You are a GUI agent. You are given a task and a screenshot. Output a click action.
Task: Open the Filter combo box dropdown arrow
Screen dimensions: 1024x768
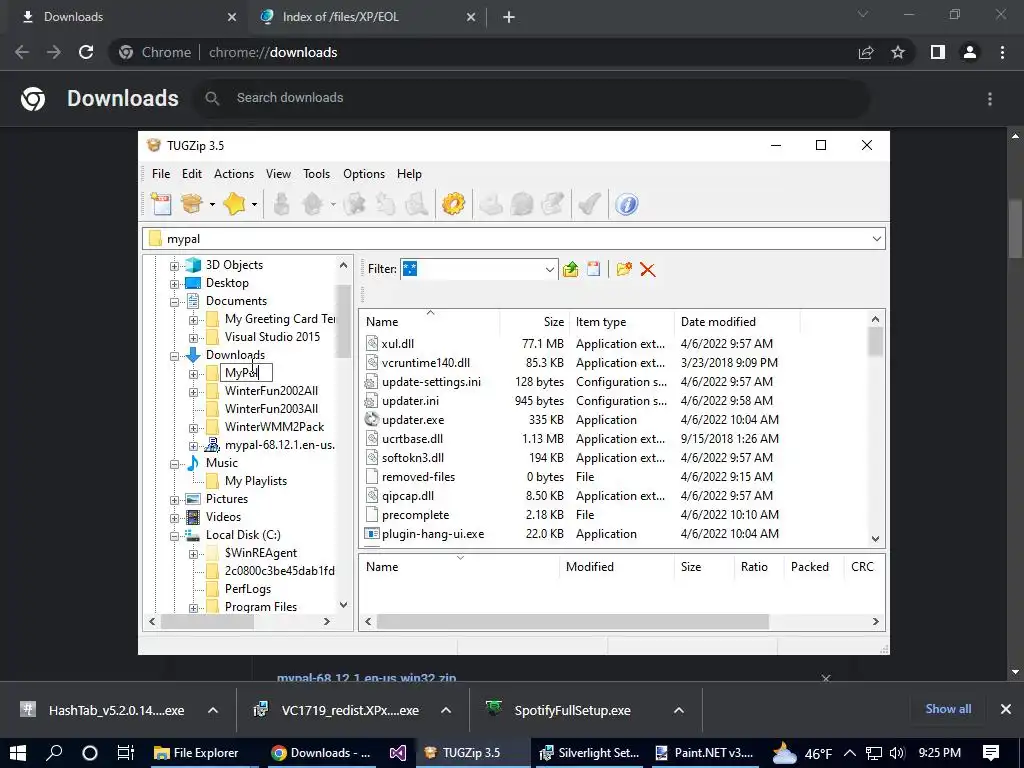[x=550, y=269]
